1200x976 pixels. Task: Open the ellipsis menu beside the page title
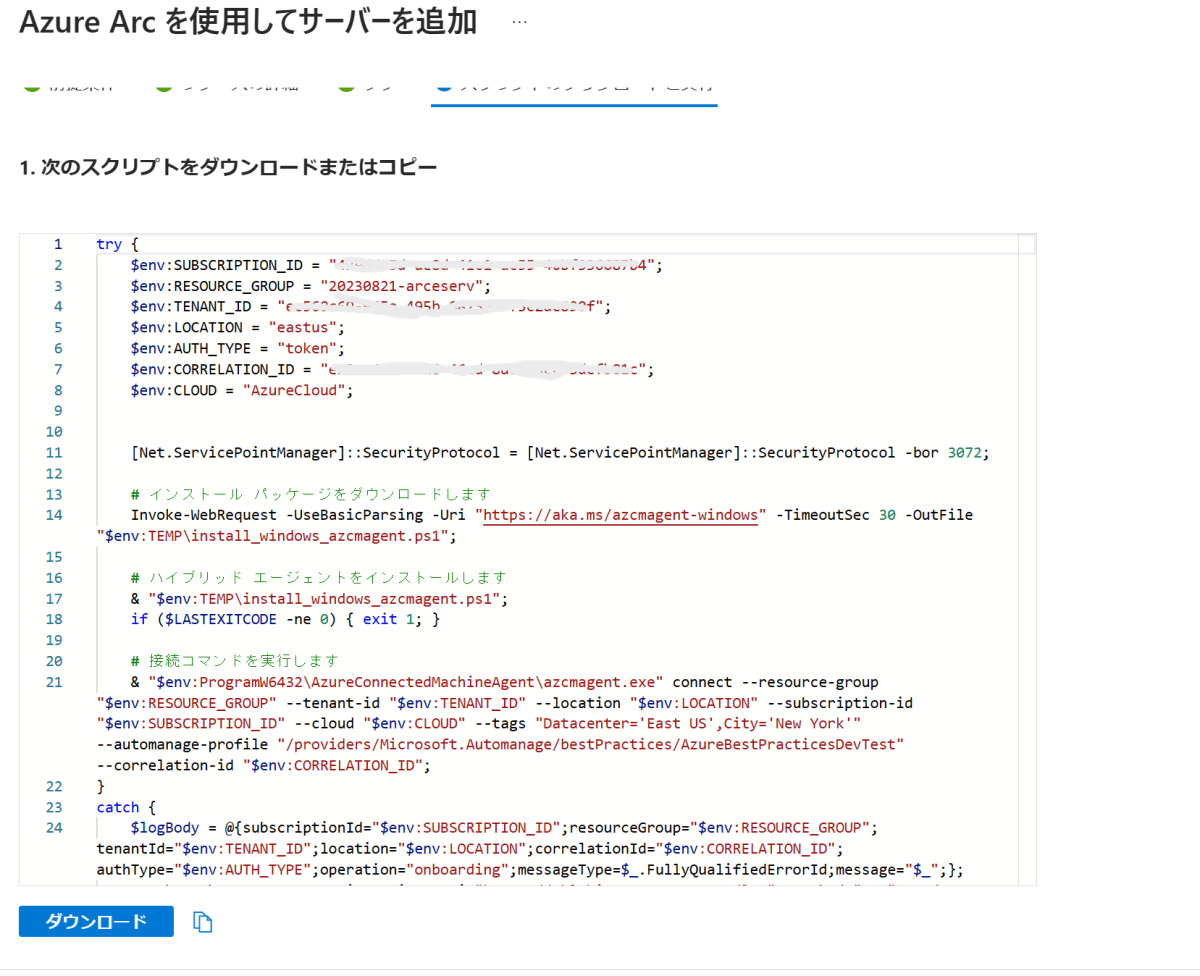519,22
